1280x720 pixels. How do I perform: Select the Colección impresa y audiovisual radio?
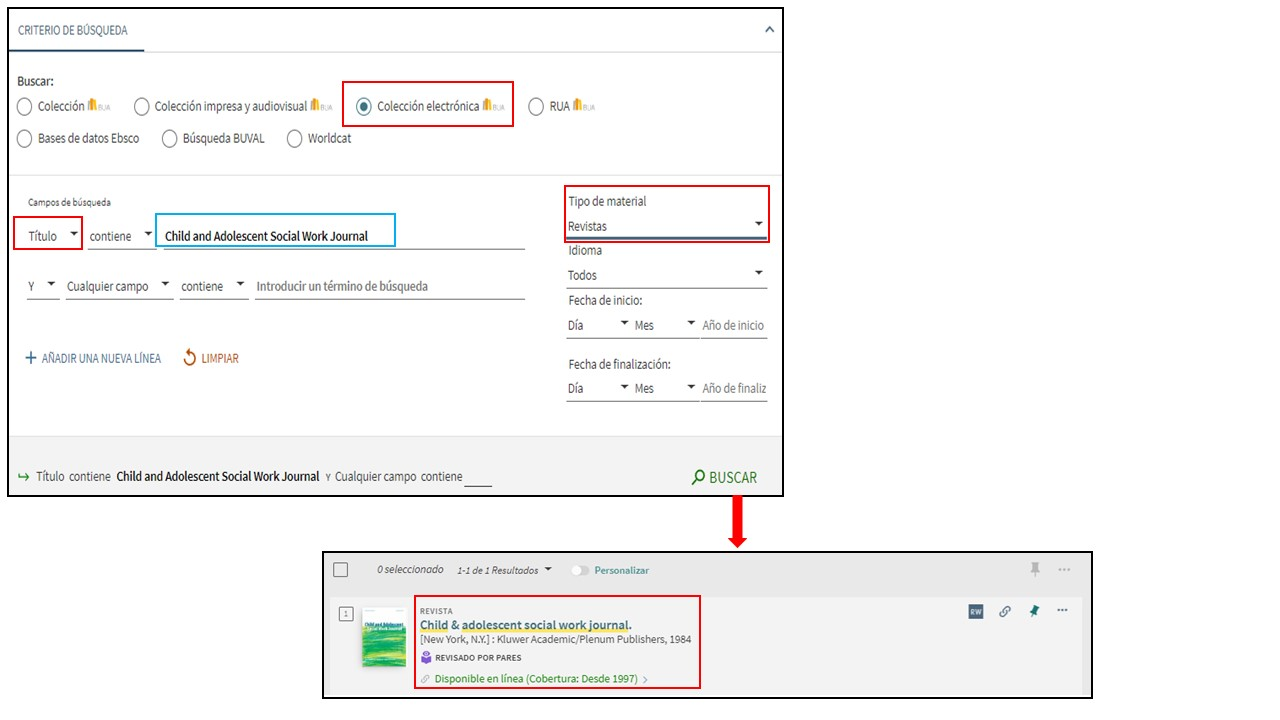(142, 107)
